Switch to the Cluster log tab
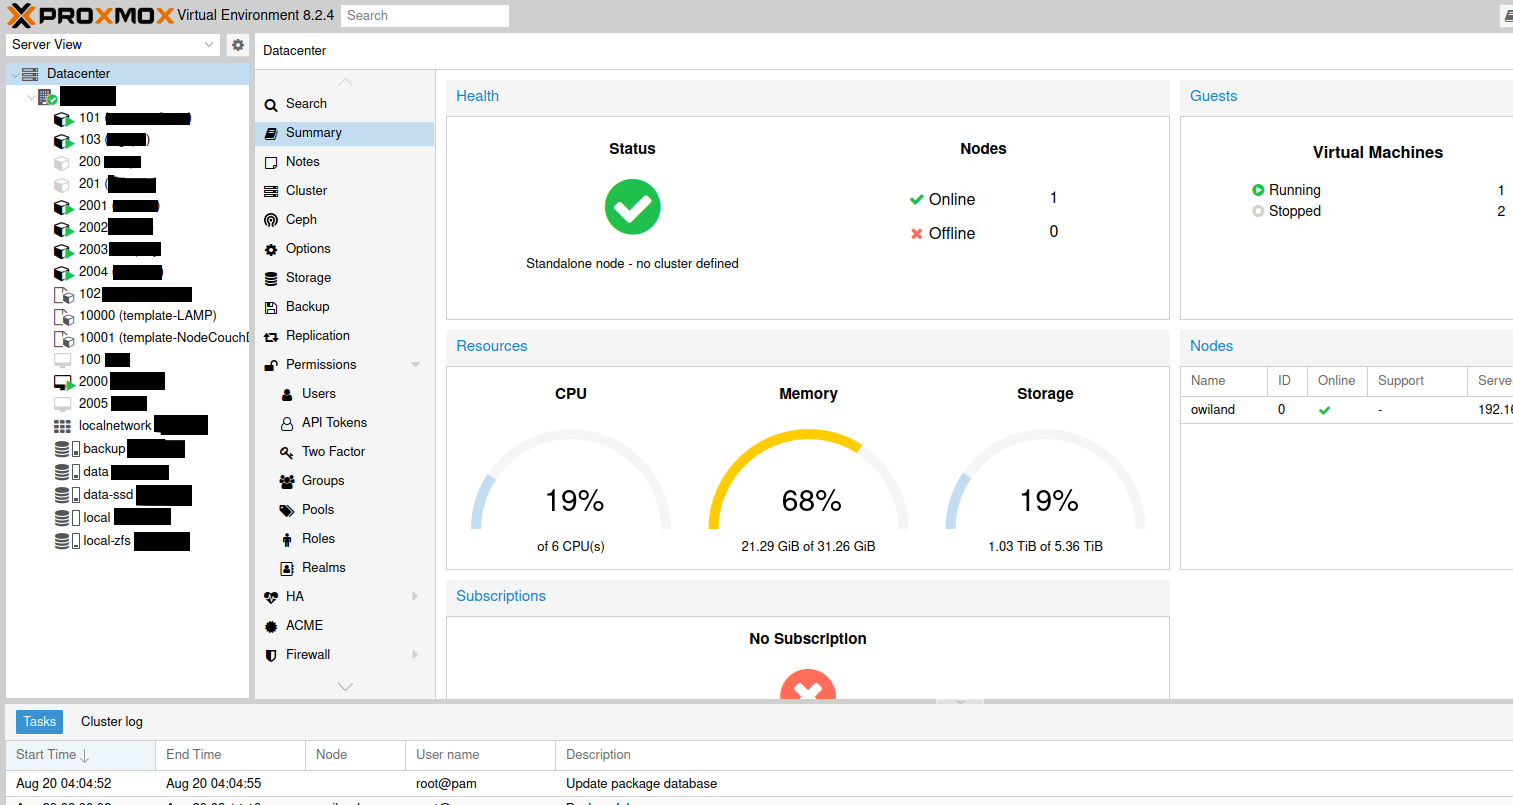 pyautogui.click(x=111, y=722)
